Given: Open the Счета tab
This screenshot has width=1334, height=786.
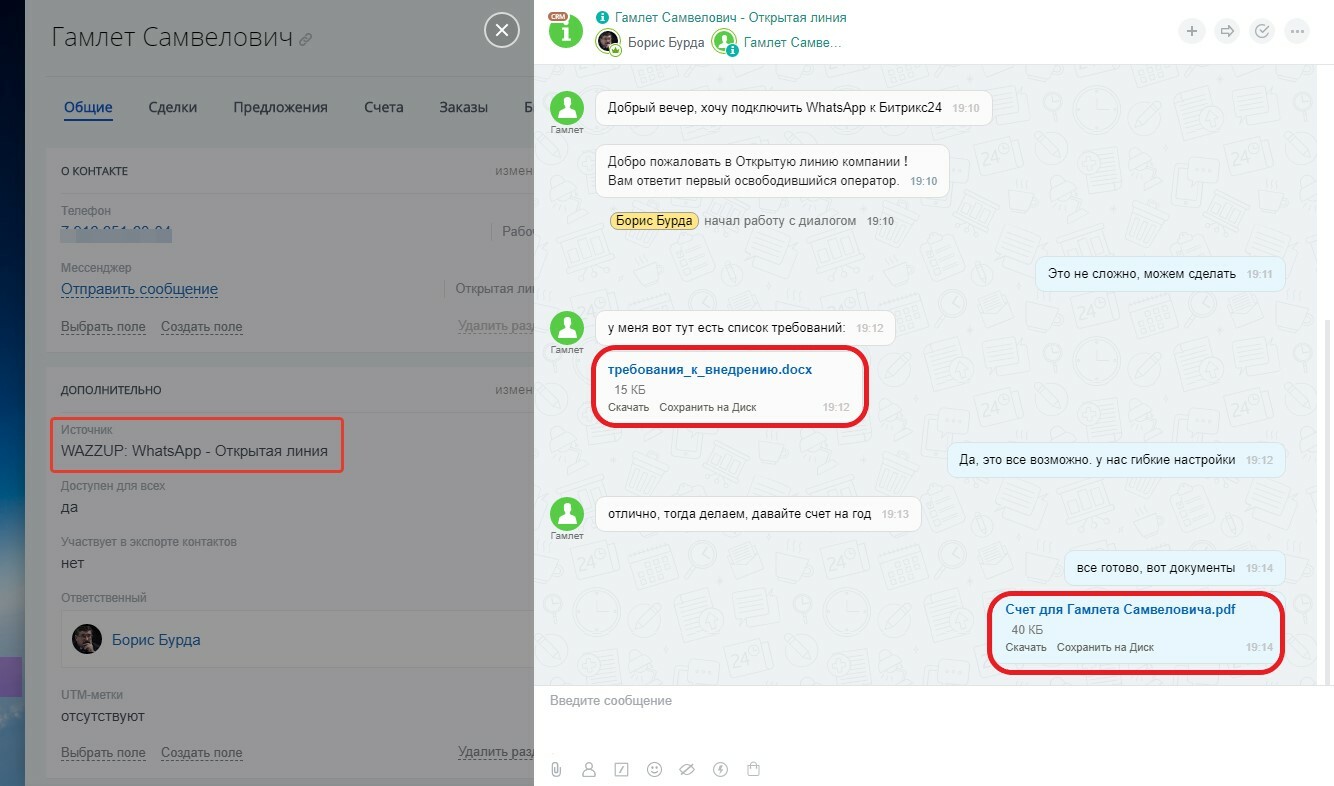Looking at the screenshot, I should point(384,107).
